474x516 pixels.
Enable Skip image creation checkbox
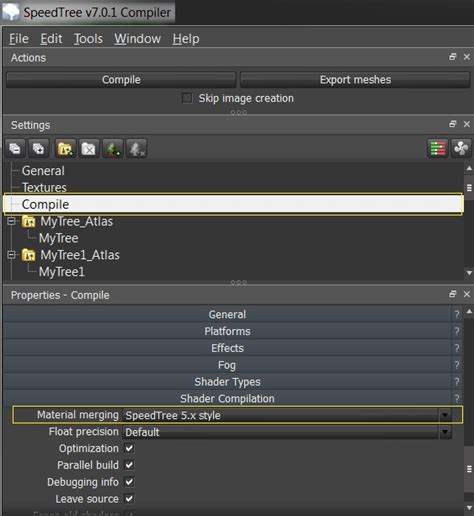click(x=187, y=98)
